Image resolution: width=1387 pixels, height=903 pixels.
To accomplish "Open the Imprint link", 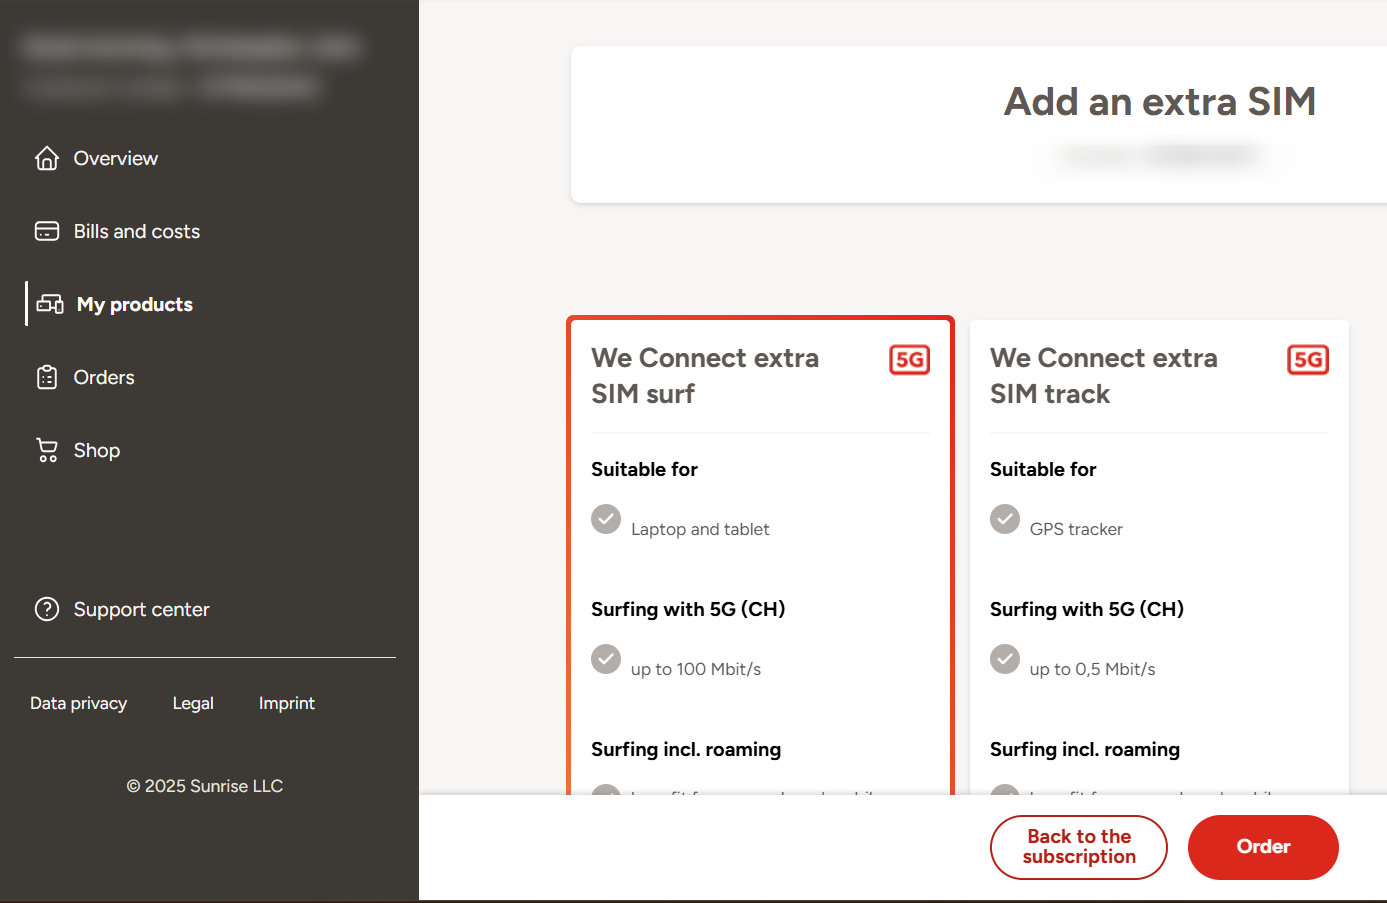I will pyautogui.click(x=286, y=703).
